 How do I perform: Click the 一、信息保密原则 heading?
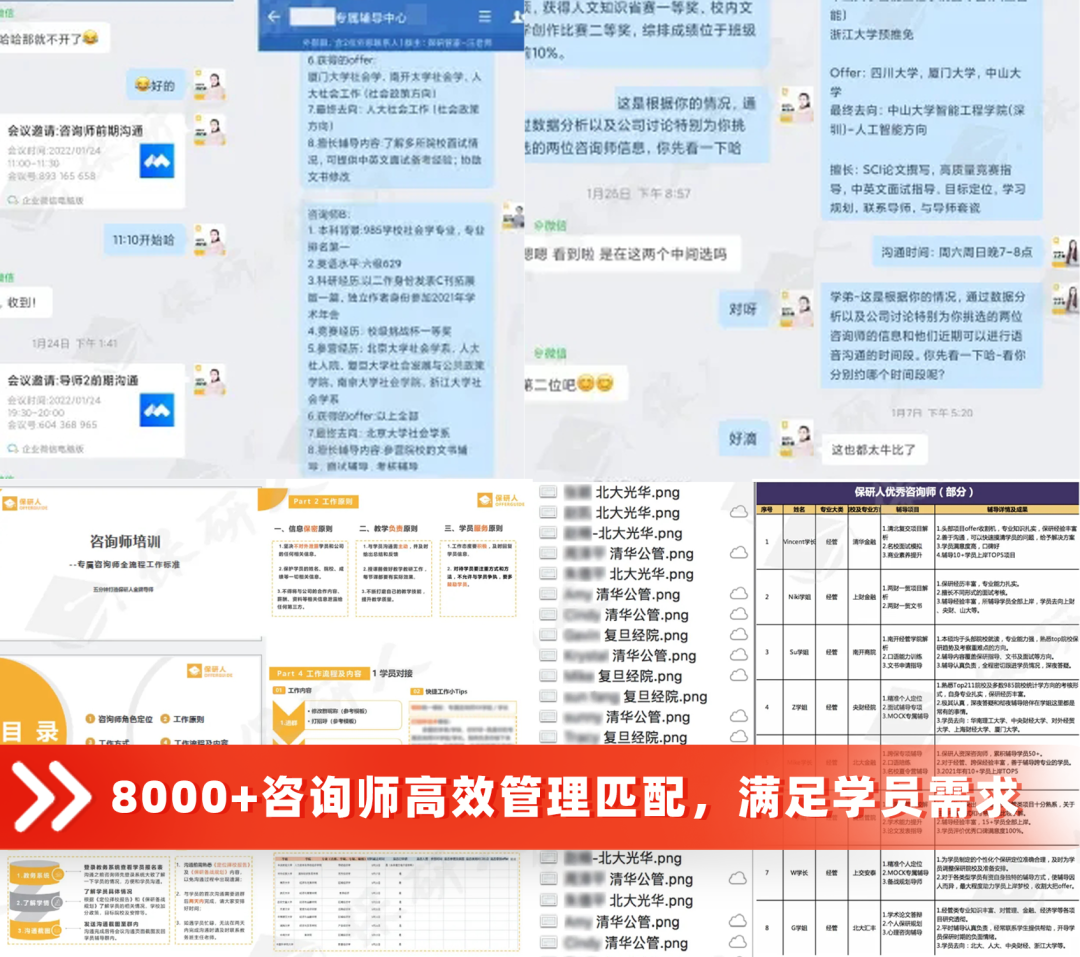click(x=304, y=528)
